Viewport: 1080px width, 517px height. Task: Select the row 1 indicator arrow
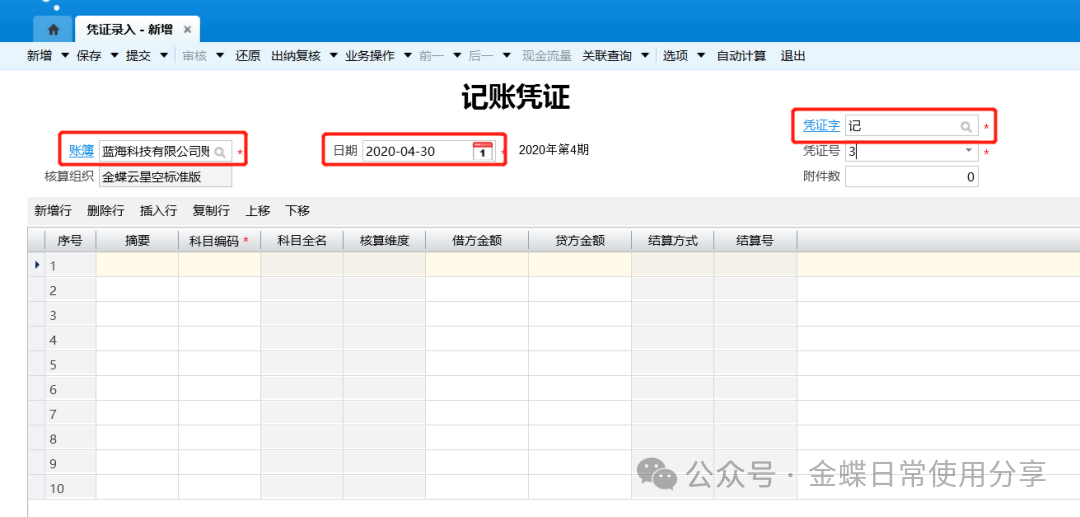pos(38,265)
